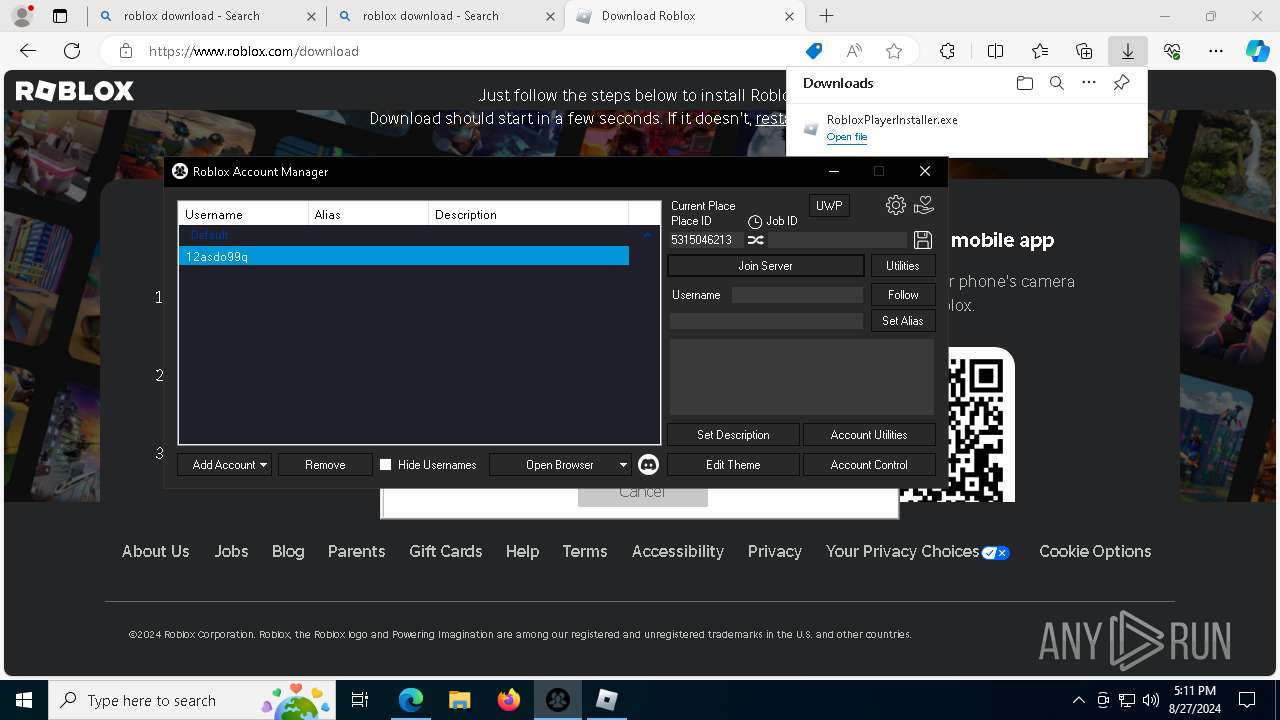Expand the Add Account dropdown arrow
This screenshot has width=1280, height=720.
click(263, 465)
